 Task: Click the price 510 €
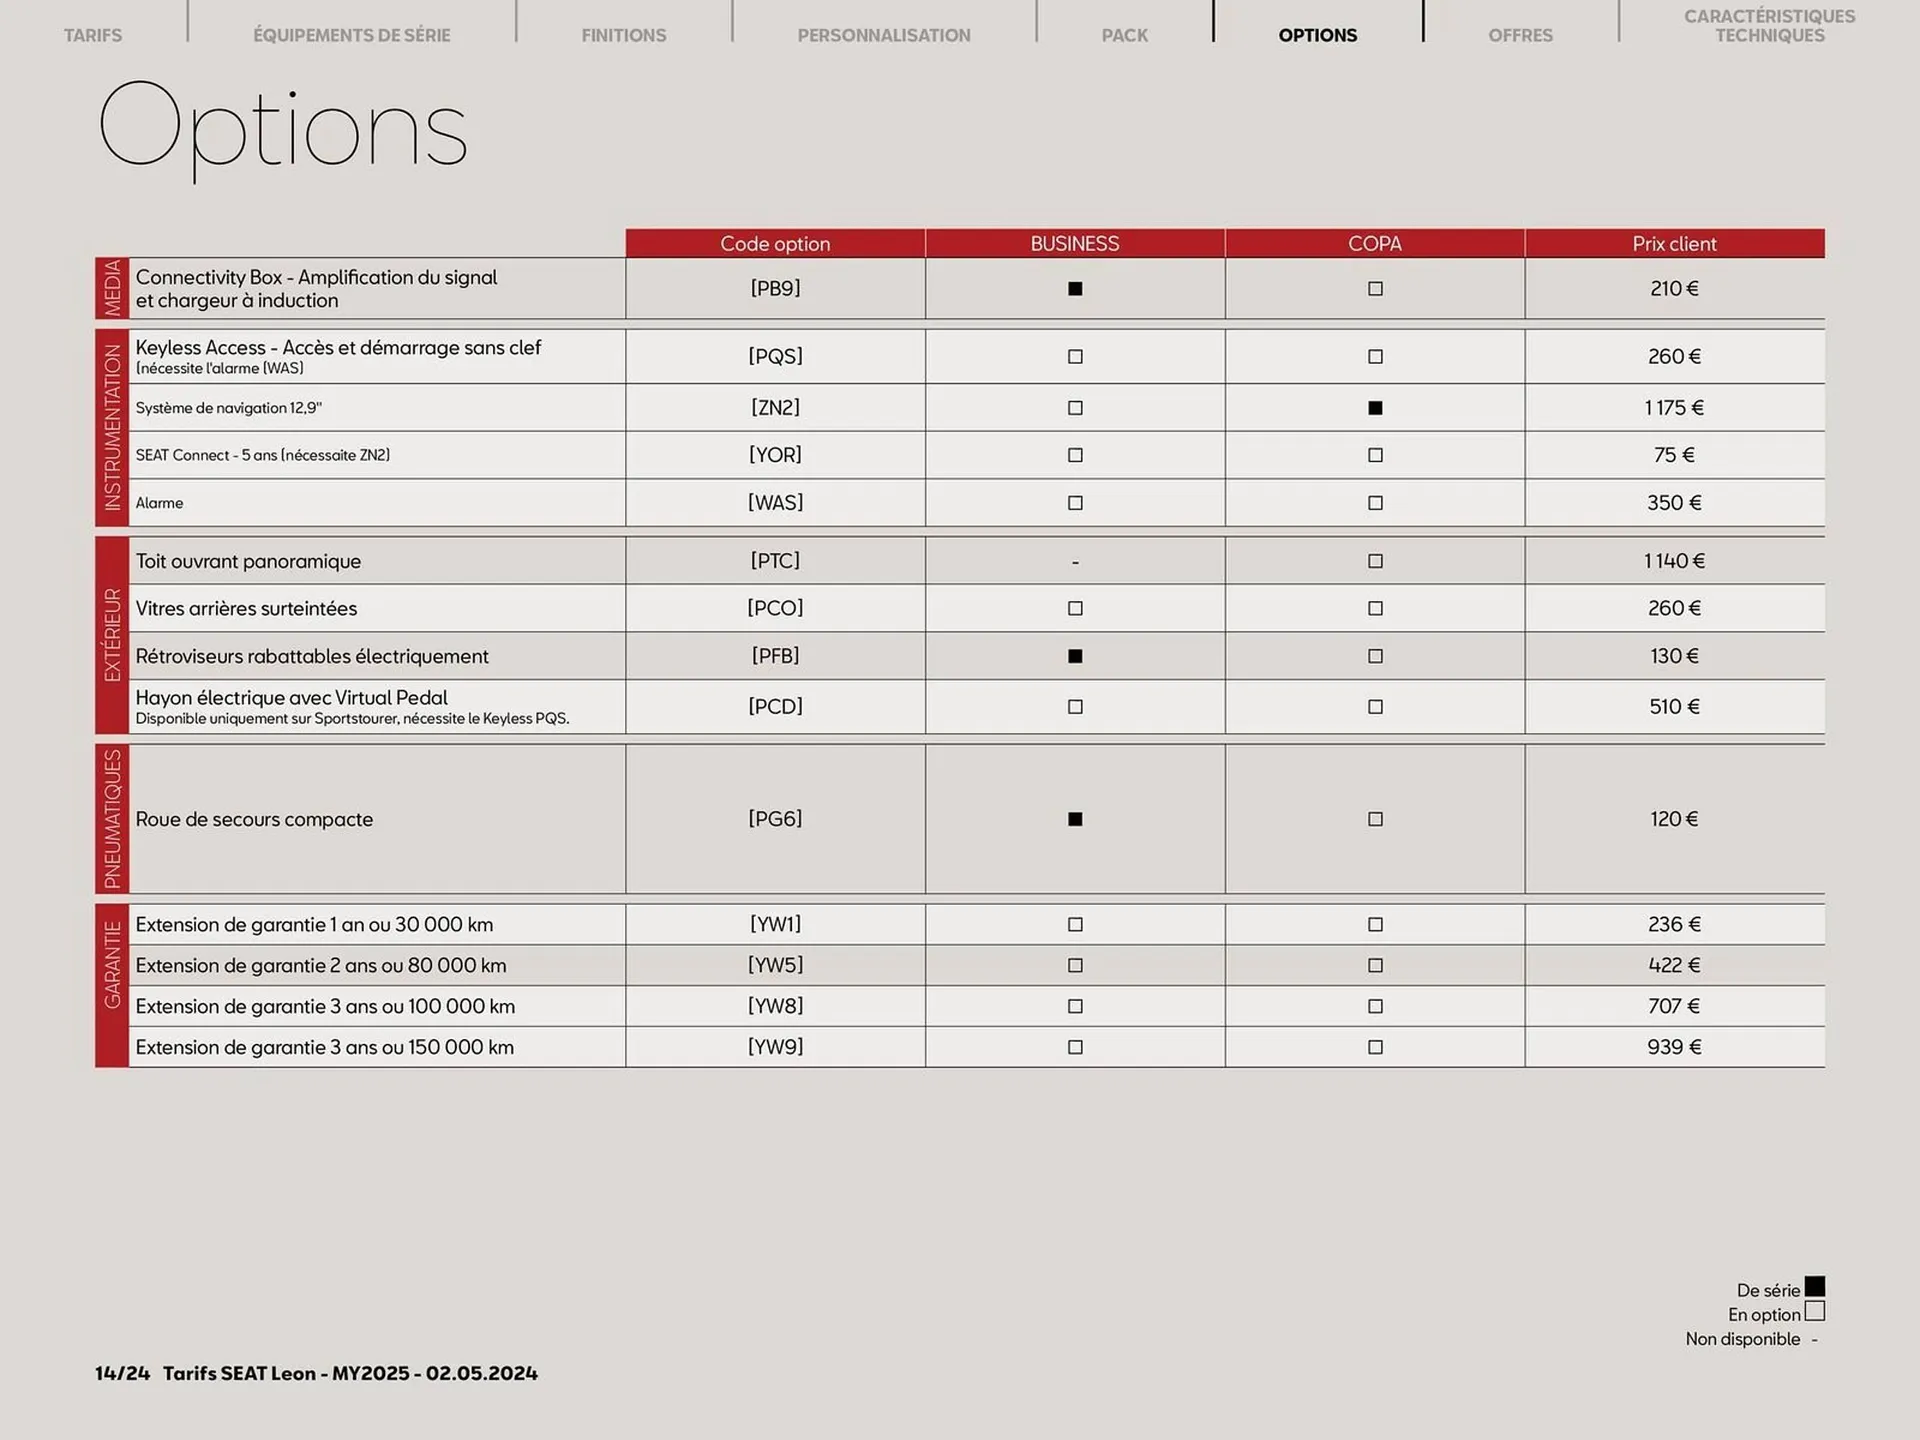click(1674, 707)
